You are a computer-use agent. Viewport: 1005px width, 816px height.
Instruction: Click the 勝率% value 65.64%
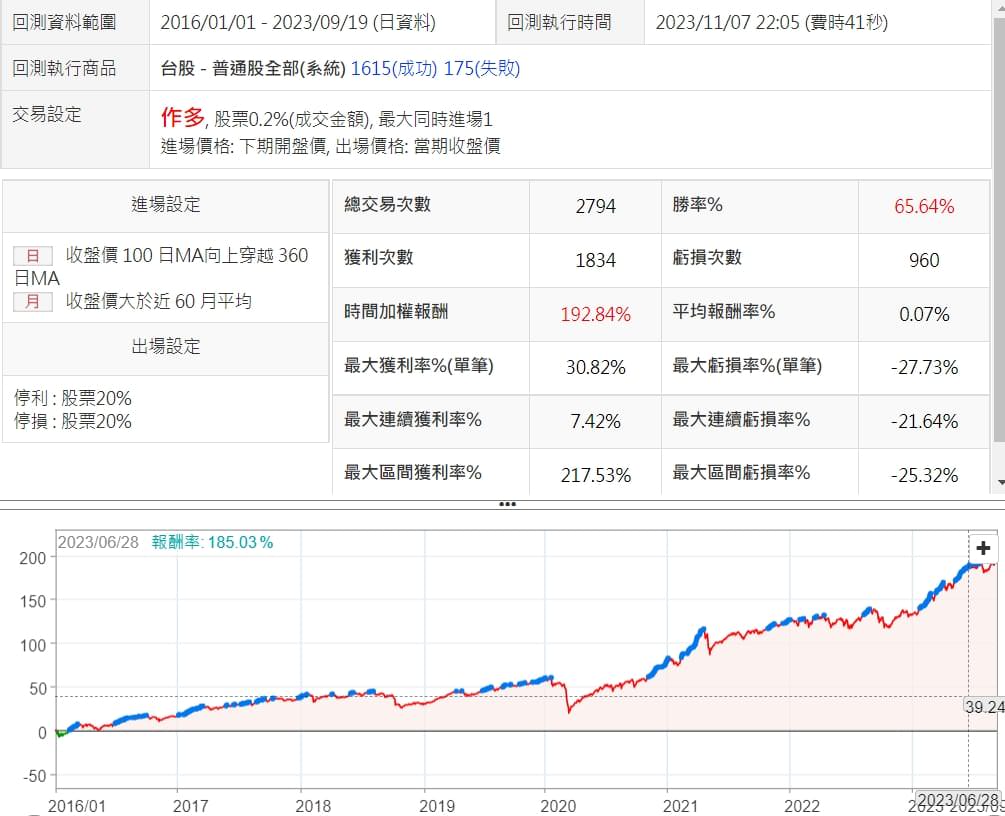[x=923, y=207]
